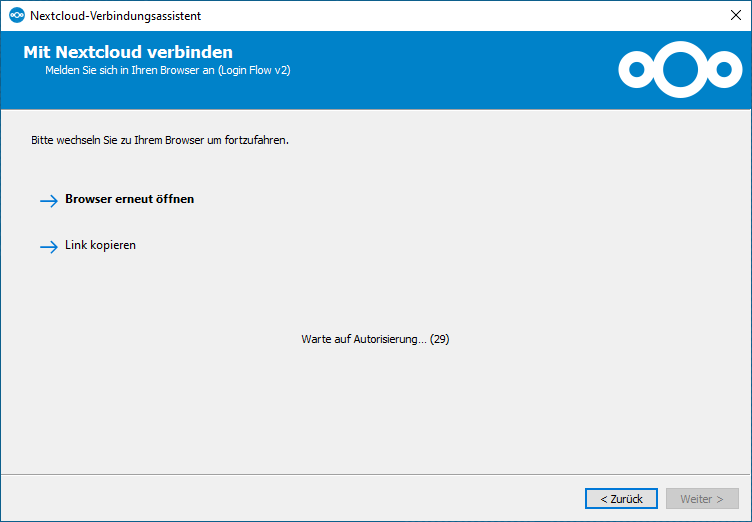Click the right small circle of Nextcloud logo
This screenshot has height=522, width=752.
coord(723,69)
